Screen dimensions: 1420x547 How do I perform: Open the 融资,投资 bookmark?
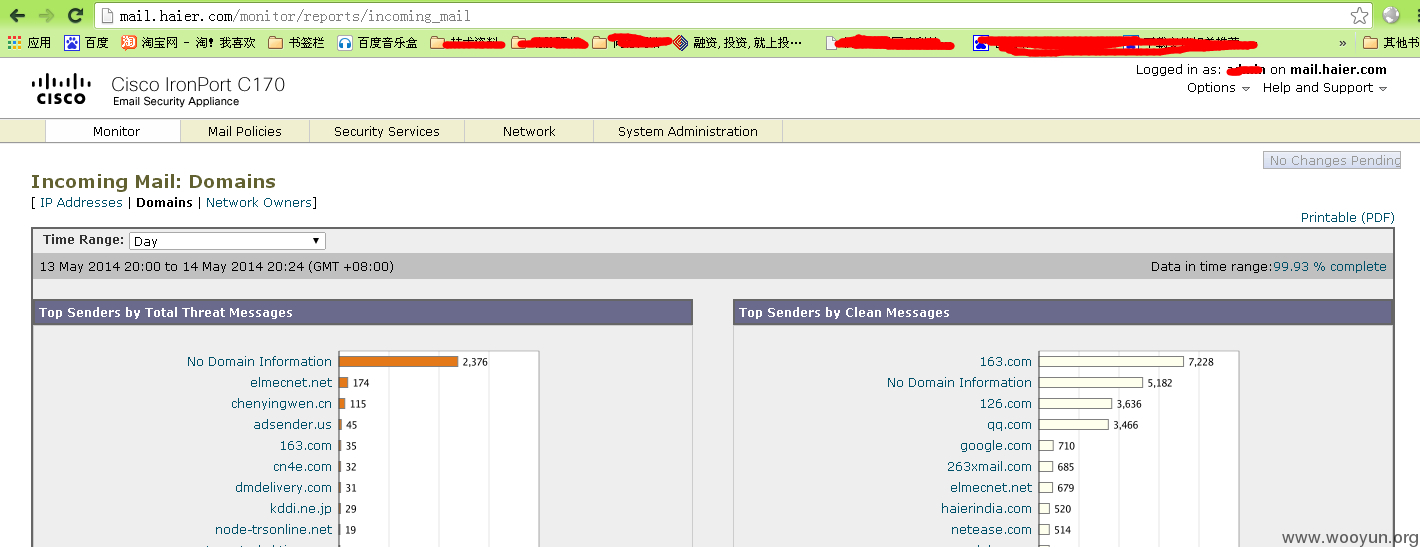point(737,43)
